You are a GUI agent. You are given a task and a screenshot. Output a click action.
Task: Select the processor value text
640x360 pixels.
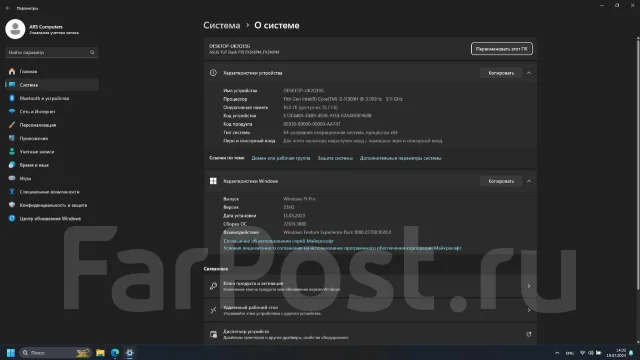(x=343, y=99)
